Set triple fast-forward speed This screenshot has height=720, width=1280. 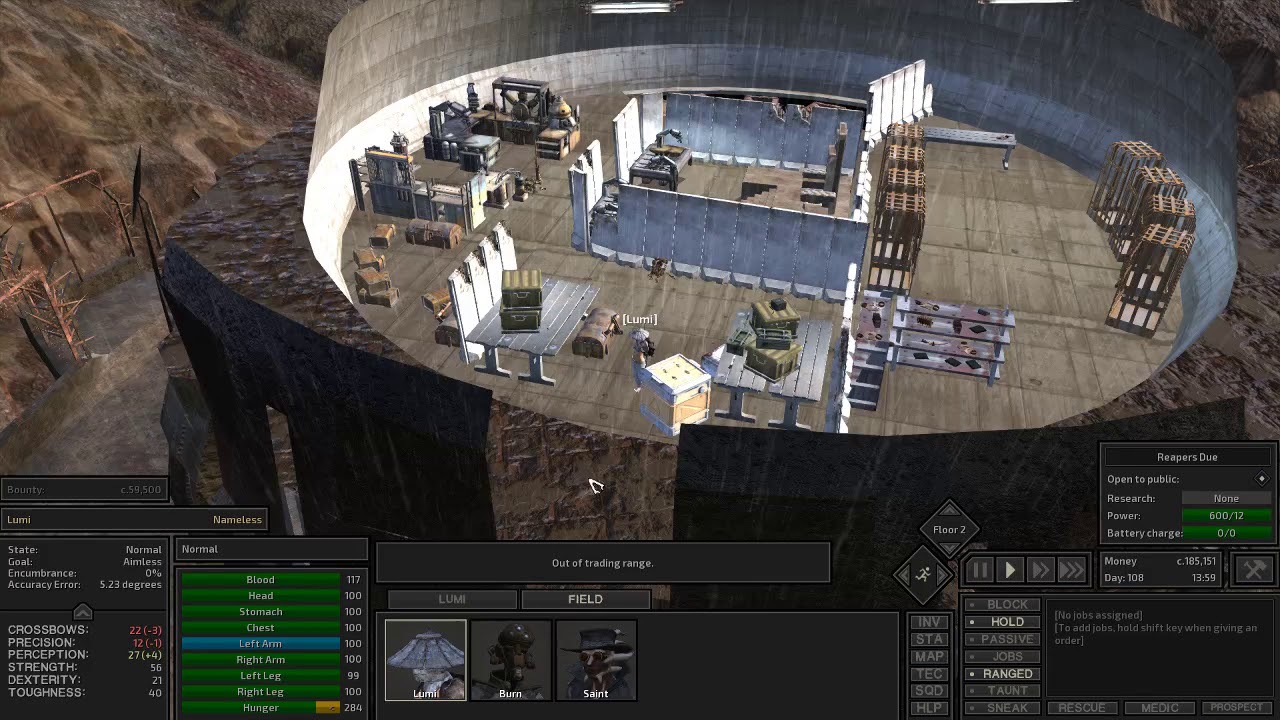point(1071,570)
